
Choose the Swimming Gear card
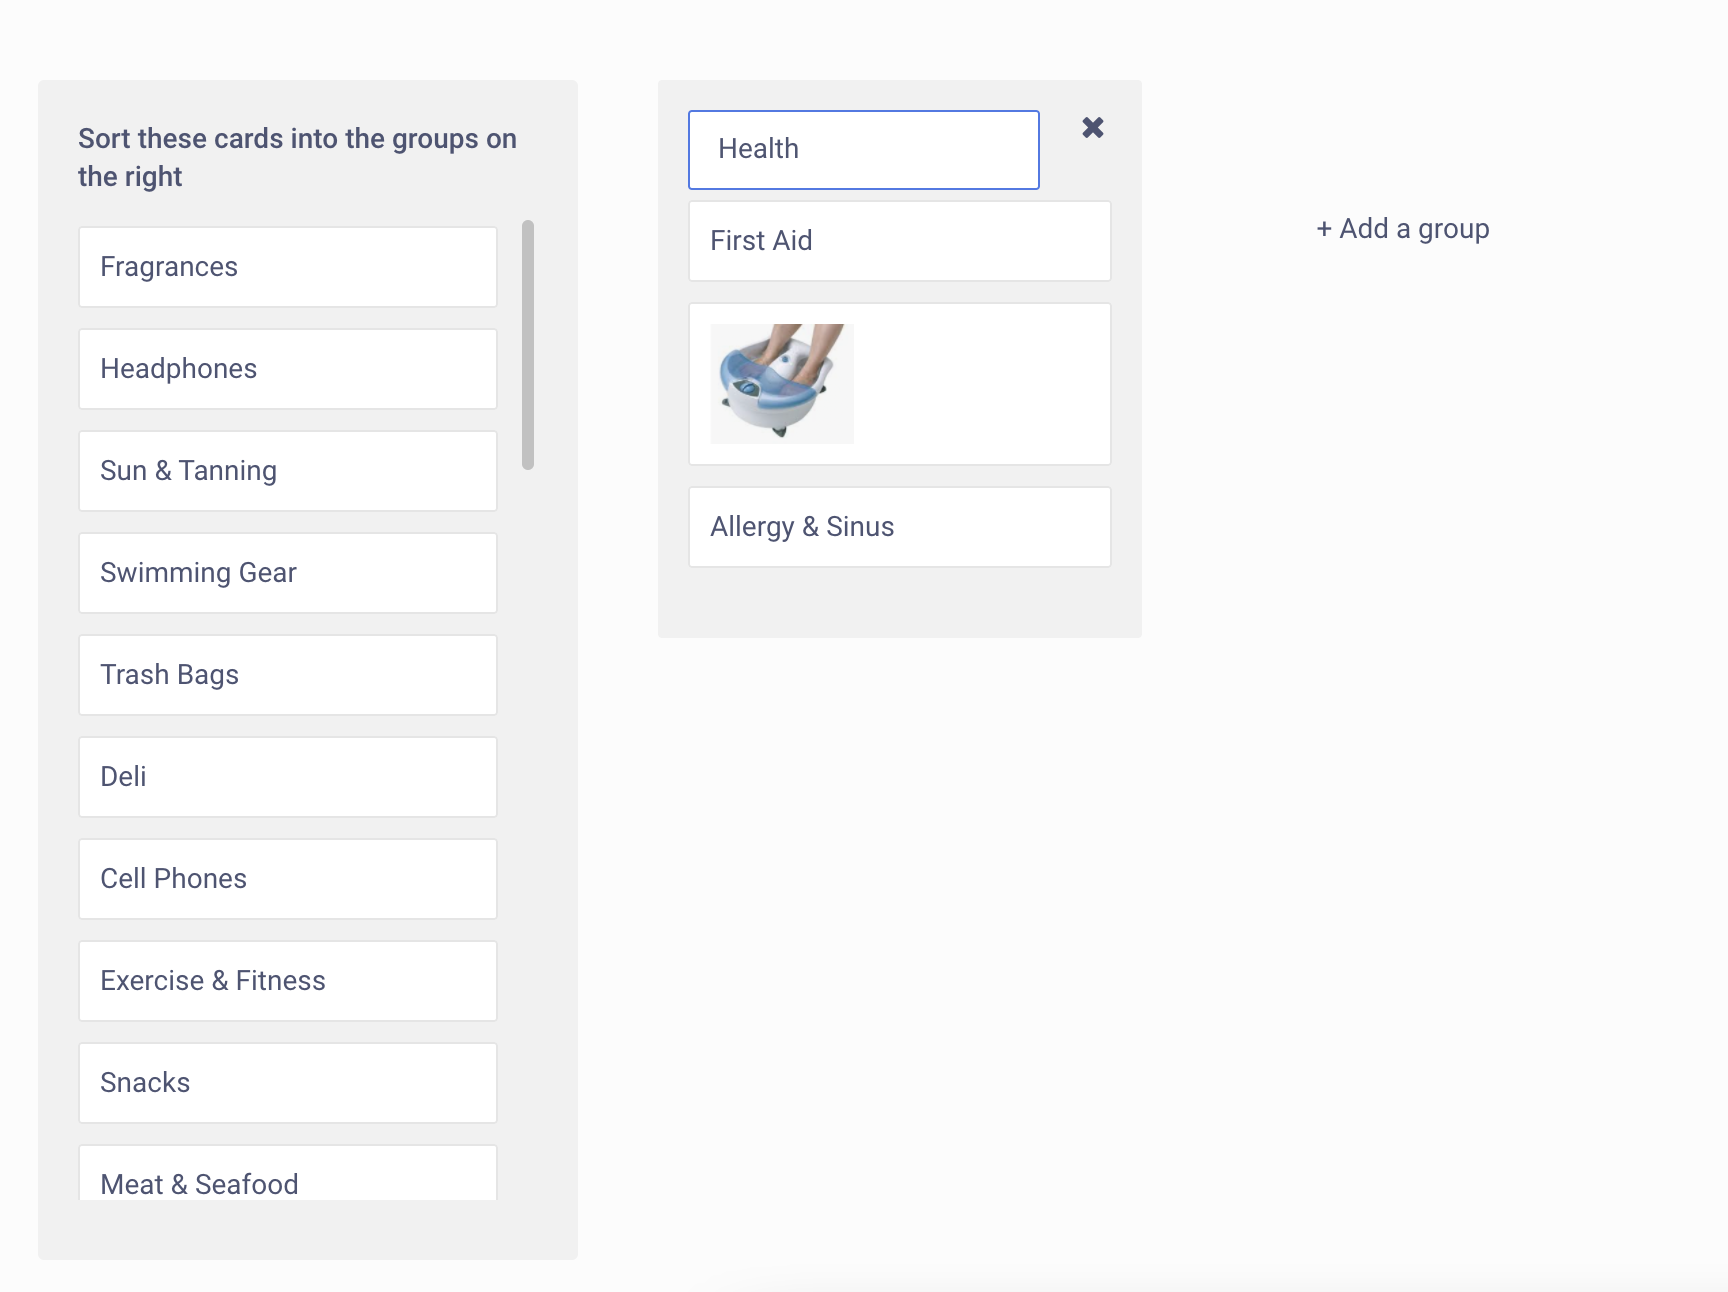pyautogui.click(x=288, y=573)
